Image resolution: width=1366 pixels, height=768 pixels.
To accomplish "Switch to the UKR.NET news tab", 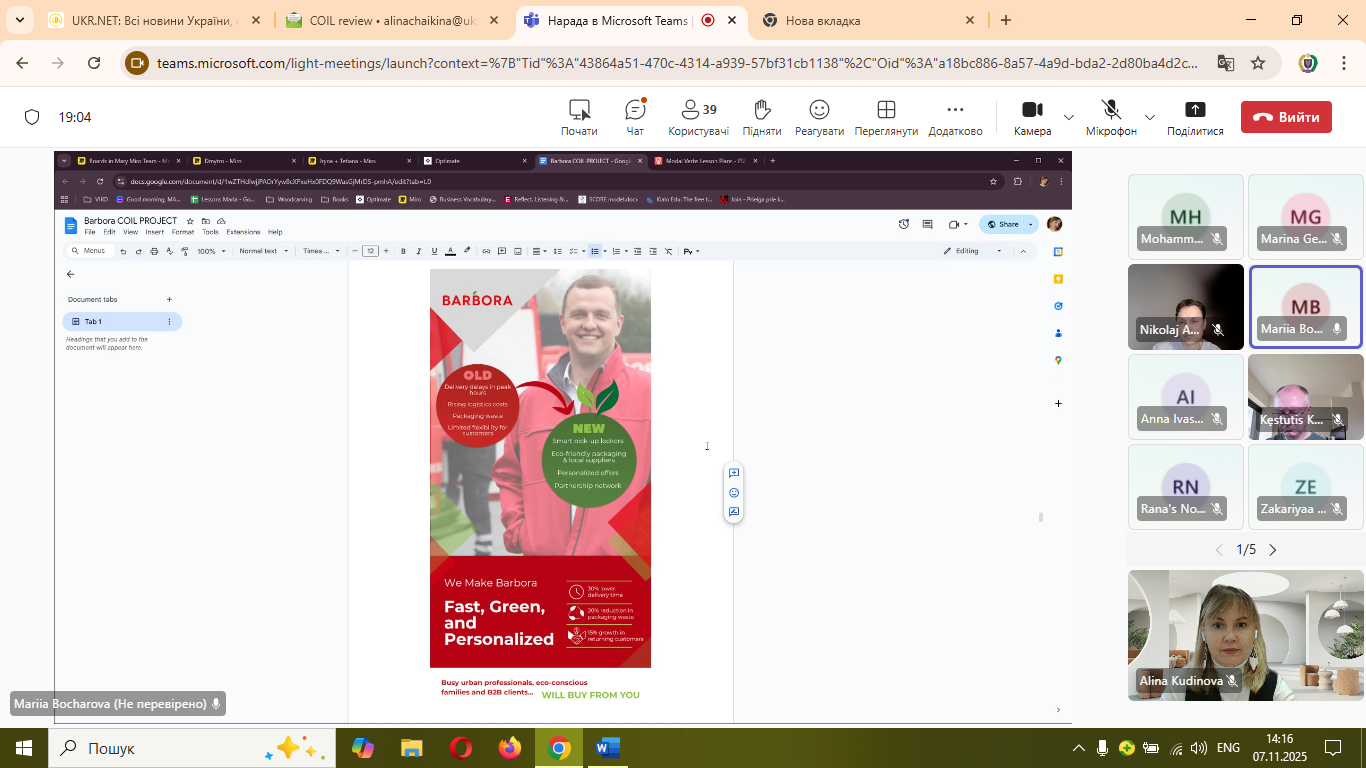I will [x=150, y=20].
